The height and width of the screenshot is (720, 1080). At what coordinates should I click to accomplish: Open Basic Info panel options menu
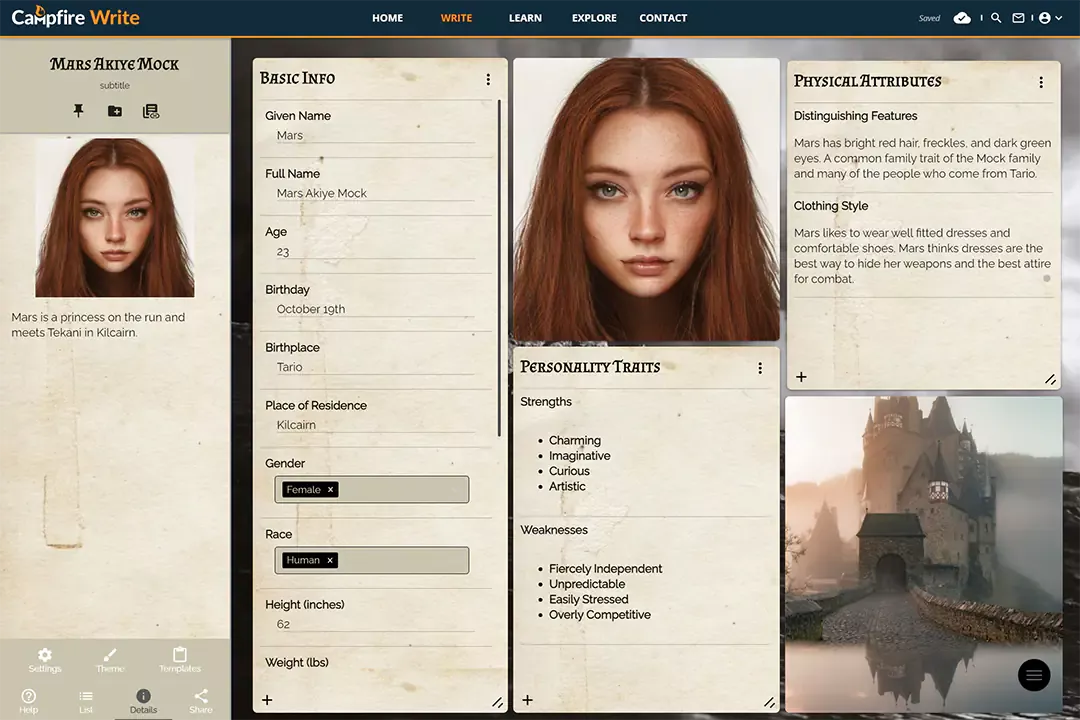[x=488, y=79]
